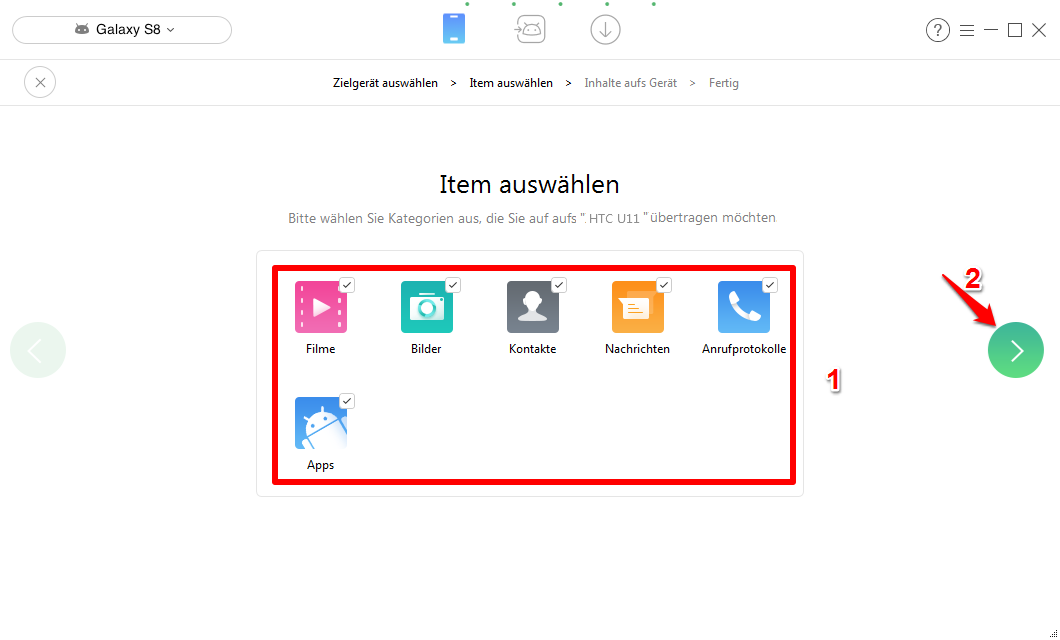Uncheck the Kontakte checkbox
The height and width of the screenshot is (640, 1060).
[x=558, y=284]
